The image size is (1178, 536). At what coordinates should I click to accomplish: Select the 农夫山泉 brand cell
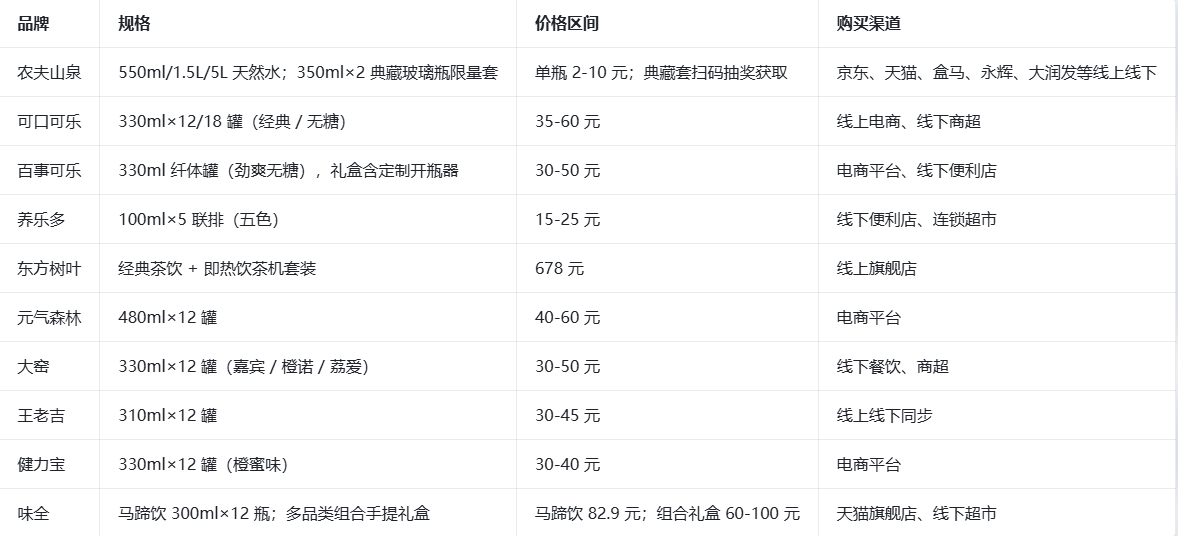(x=50, y=72)
